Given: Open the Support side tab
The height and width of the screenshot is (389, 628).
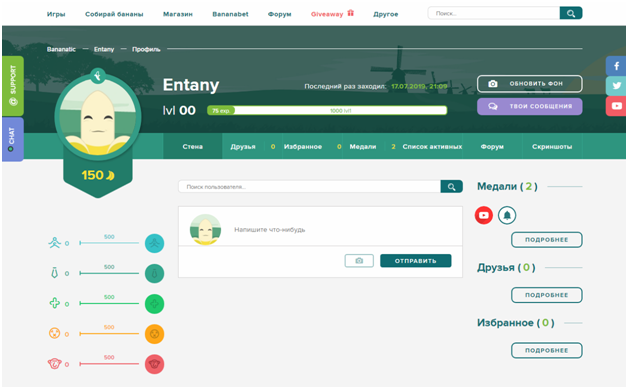Looking at the screenshot, I should click(13, 86).
